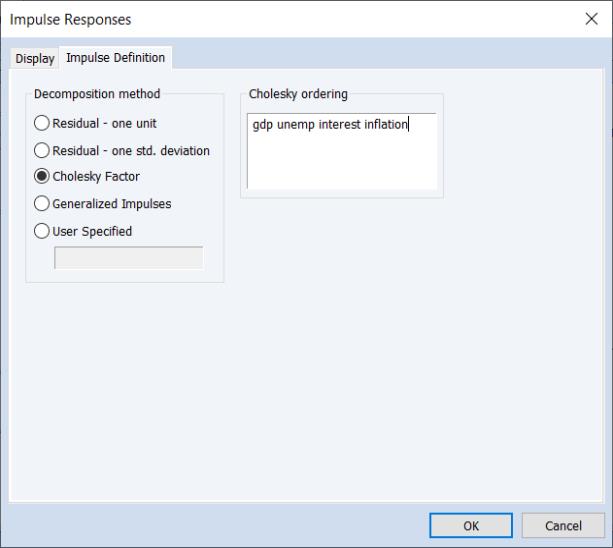
Task: Click the text field under User Specified
Action: (128, 258)
